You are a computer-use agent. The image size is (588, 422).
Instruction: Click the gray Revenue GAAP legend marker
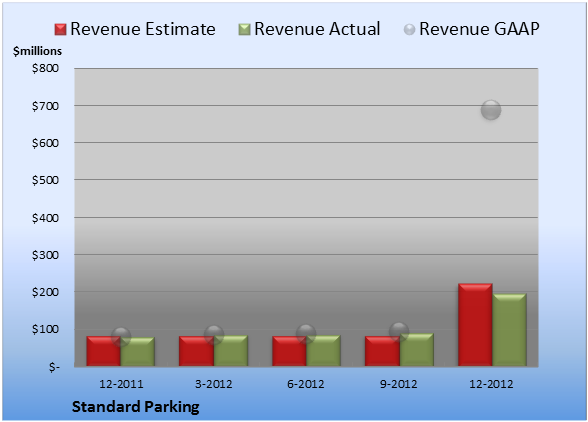(410, 30)
